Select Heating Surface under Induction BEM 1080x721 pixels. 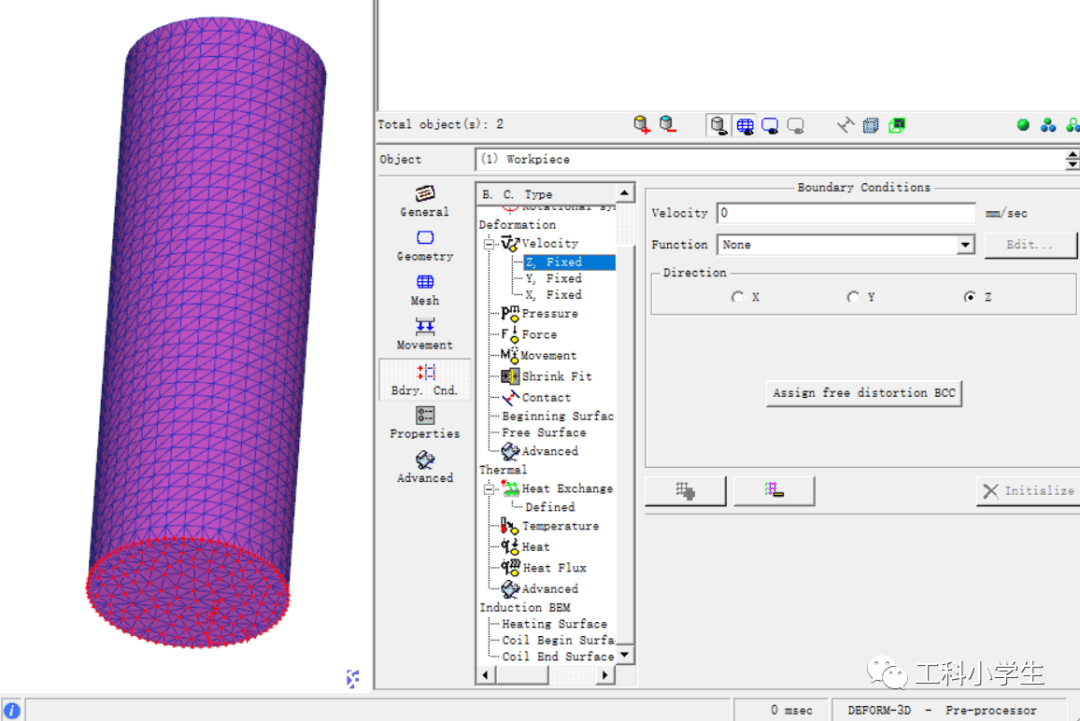click(x=554, y=624)
